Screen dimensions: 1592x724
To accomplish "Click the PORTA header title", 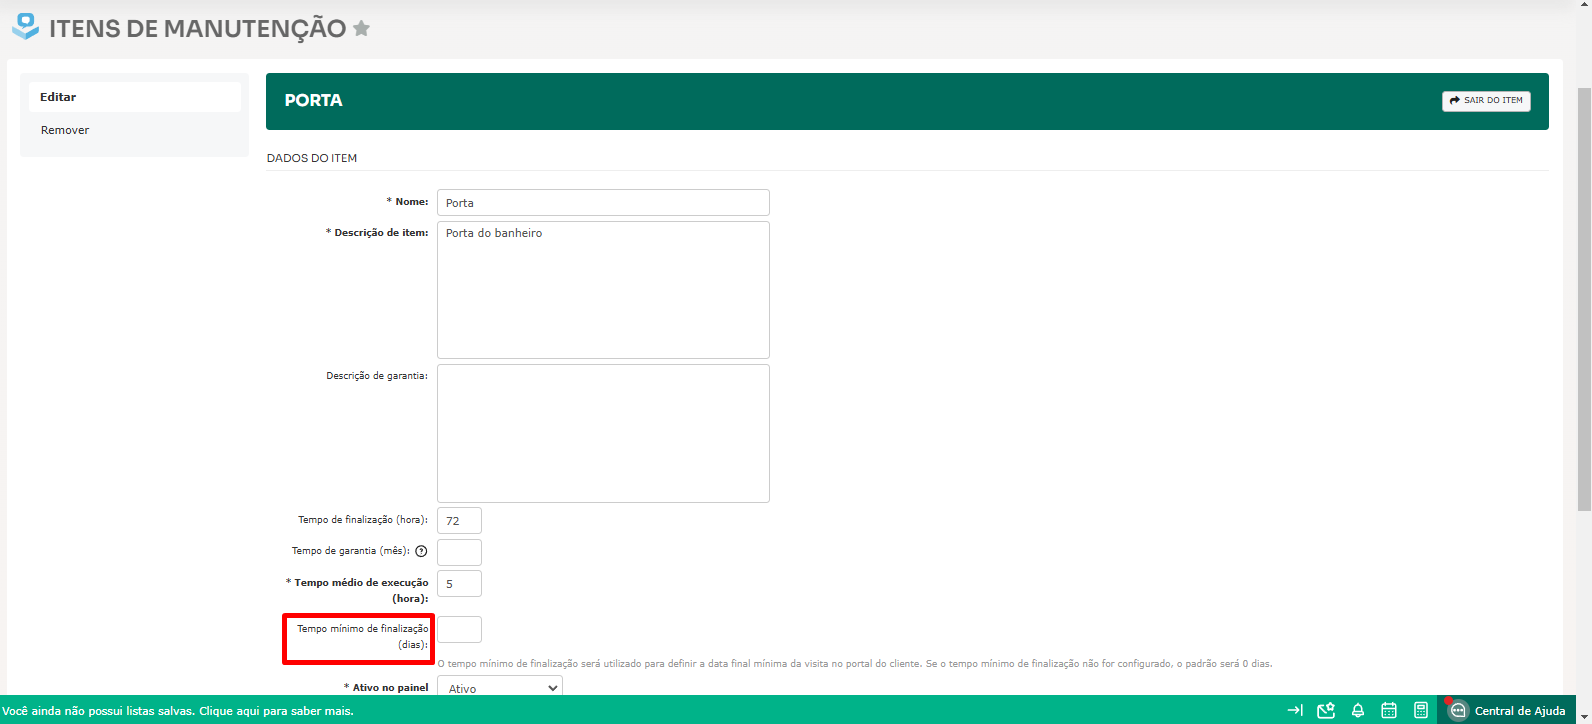I will coord(313,100).
